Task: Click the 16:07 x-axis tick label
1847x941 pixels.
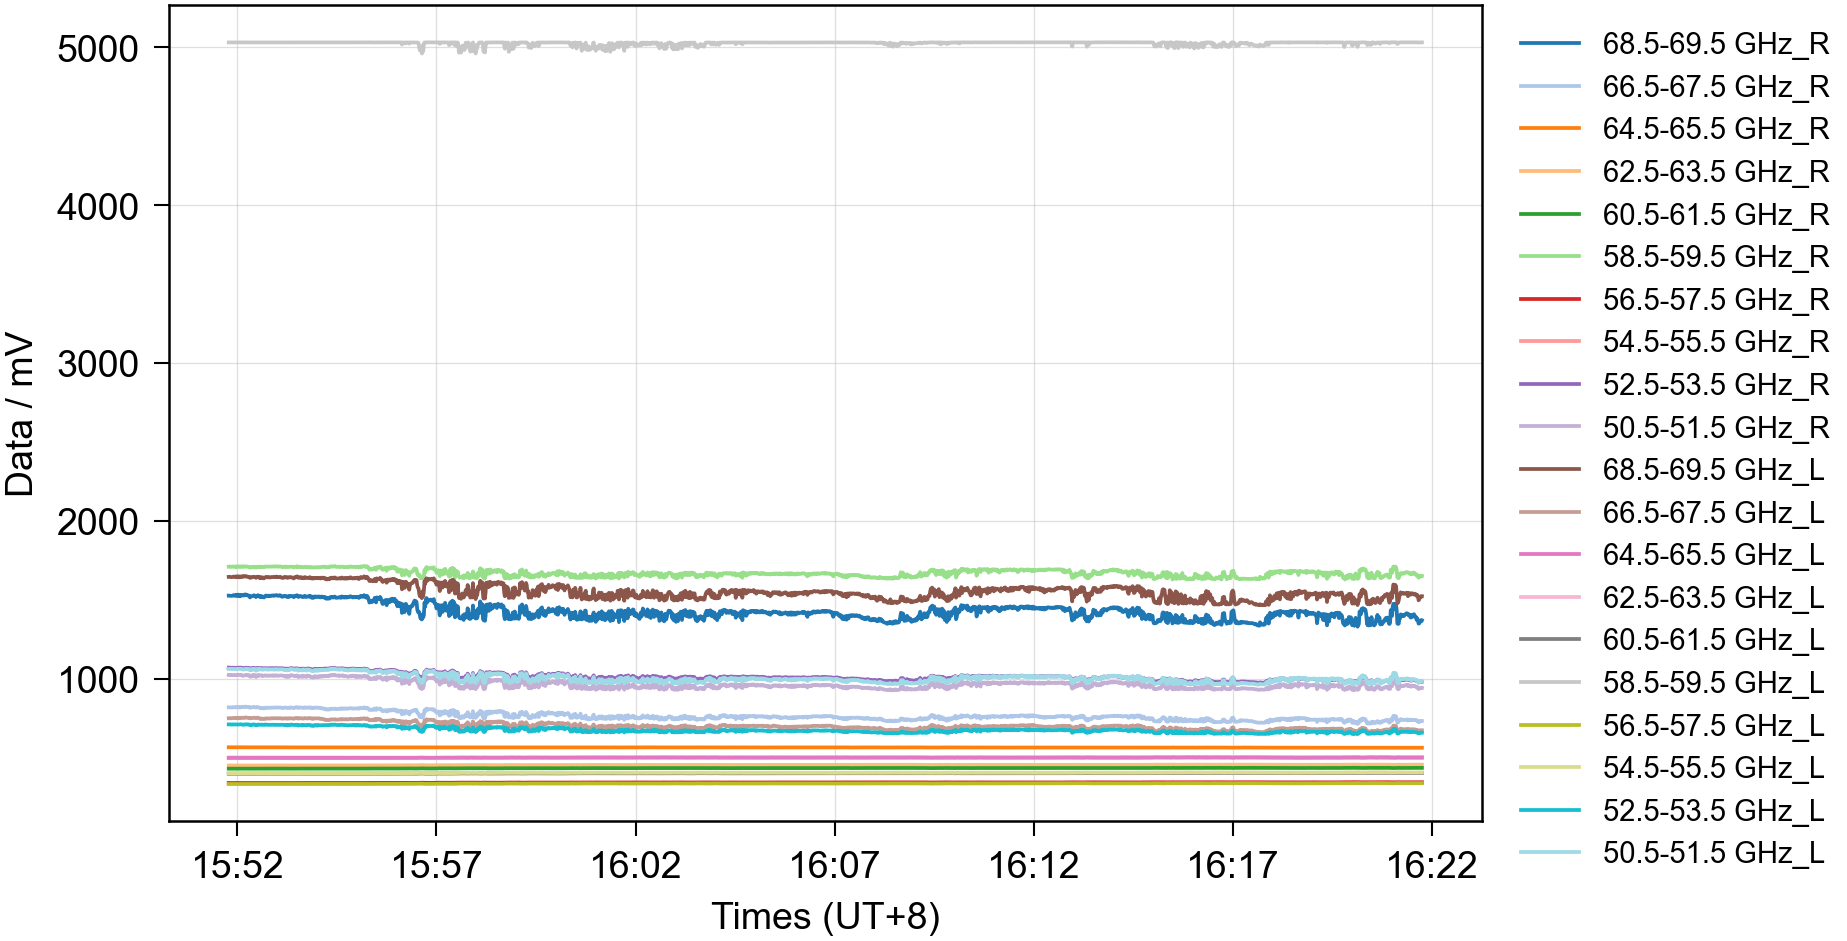Action: pyautogui.click(x=834, y=865)
